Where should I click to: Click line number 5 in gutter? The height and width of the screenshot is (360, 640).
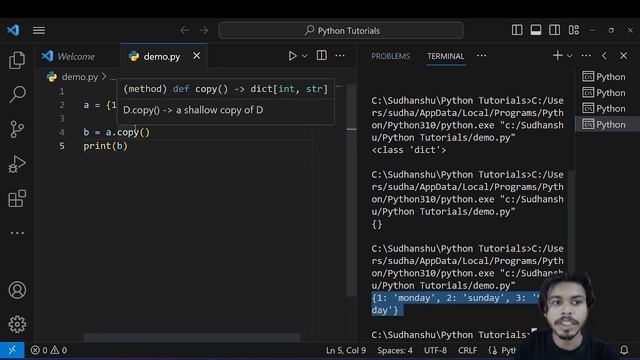[62, 146]
